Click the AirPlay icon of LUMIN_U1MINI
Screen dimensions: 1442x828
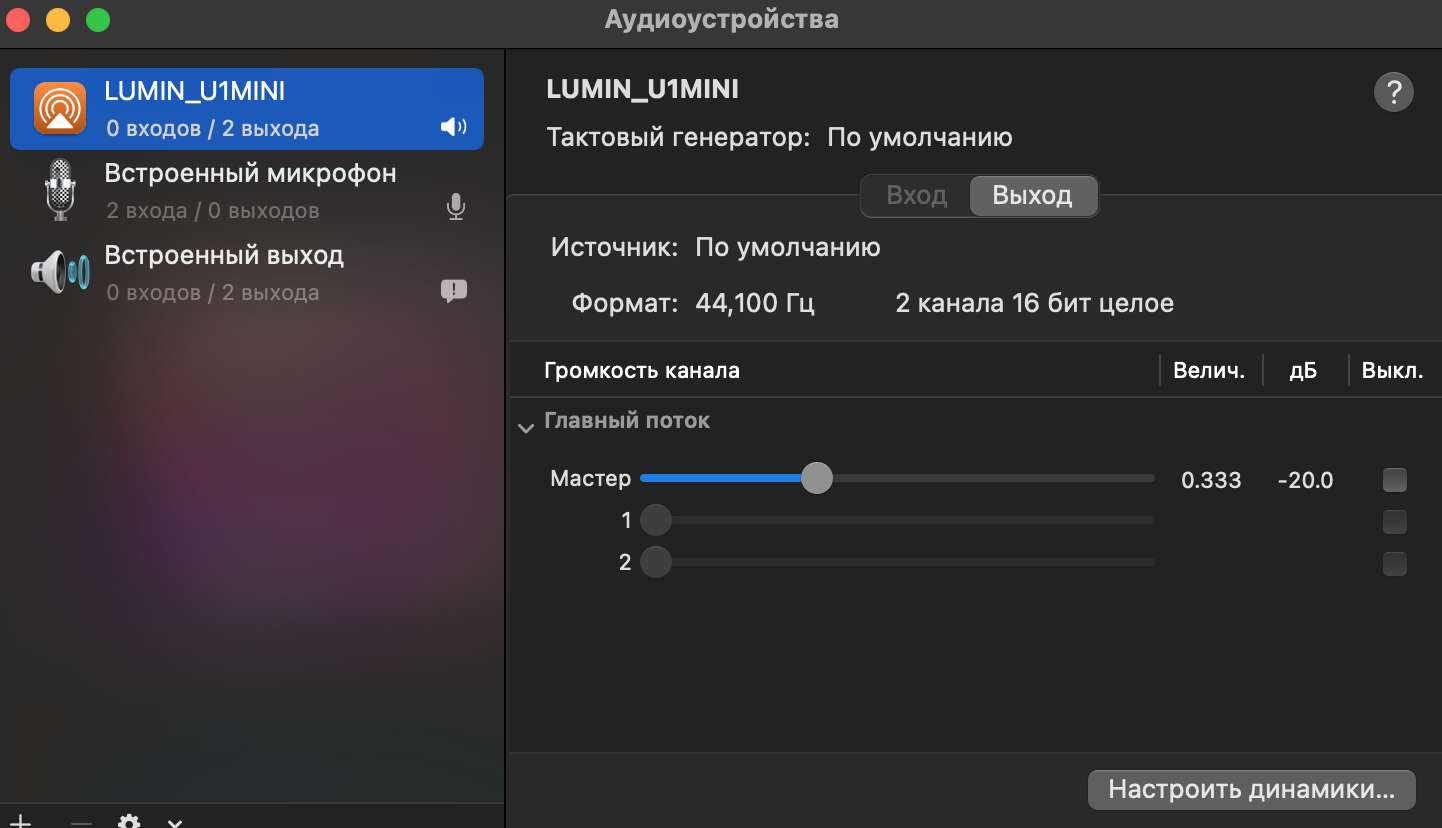pyautogui.click(x=60, y=108)
